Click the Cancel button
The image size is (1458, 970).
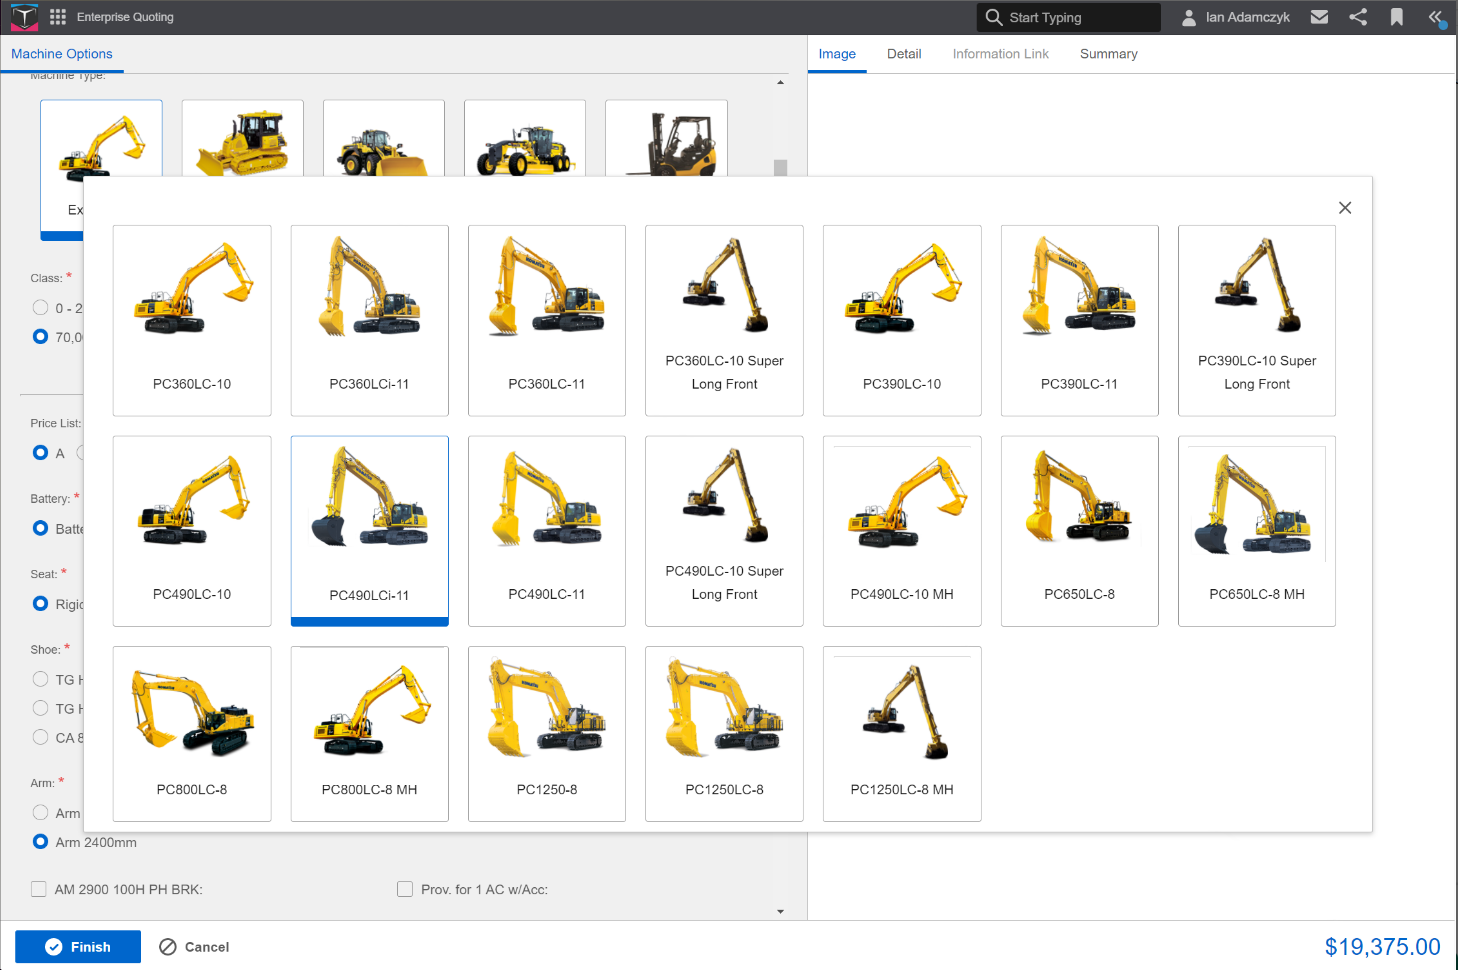195,947
